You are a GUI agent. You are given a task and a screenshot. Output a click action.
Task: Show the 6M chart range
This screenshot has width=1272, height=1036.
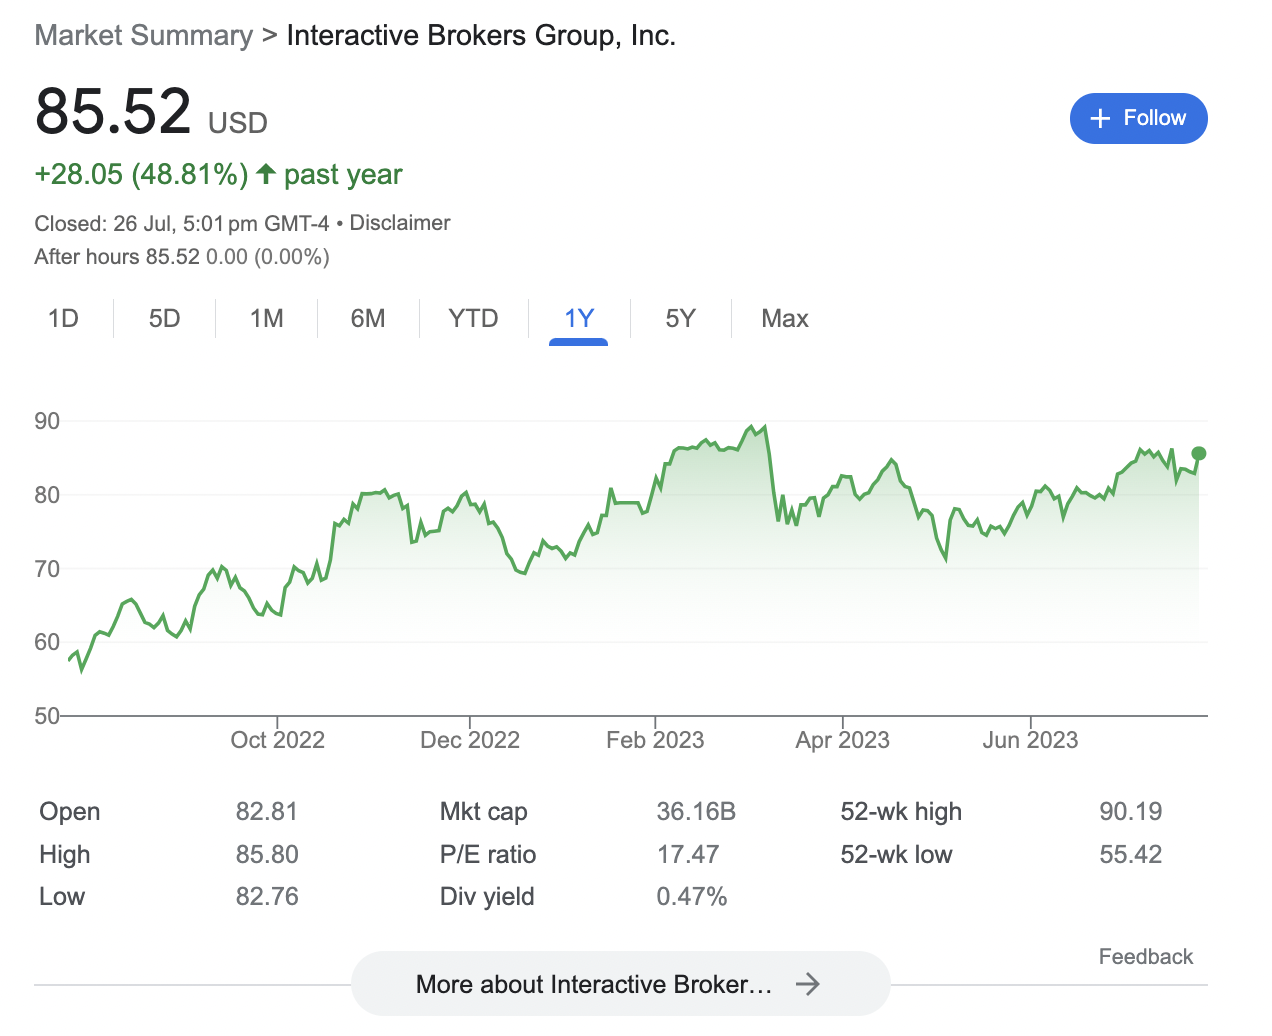coord(368,319)
